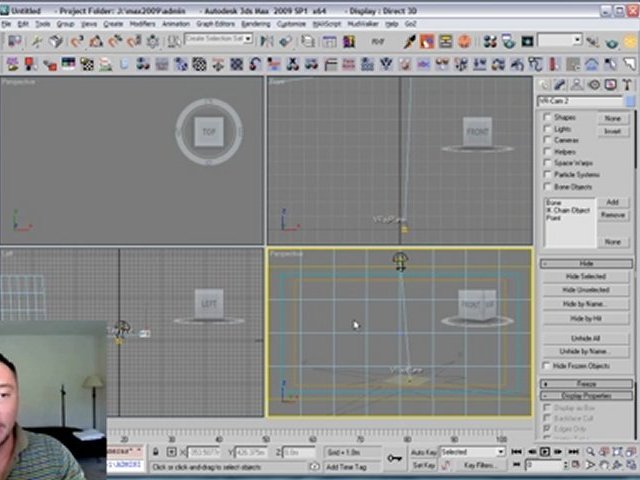Click the FRONT ViewCube in the front viewport

tap(477, 131)
